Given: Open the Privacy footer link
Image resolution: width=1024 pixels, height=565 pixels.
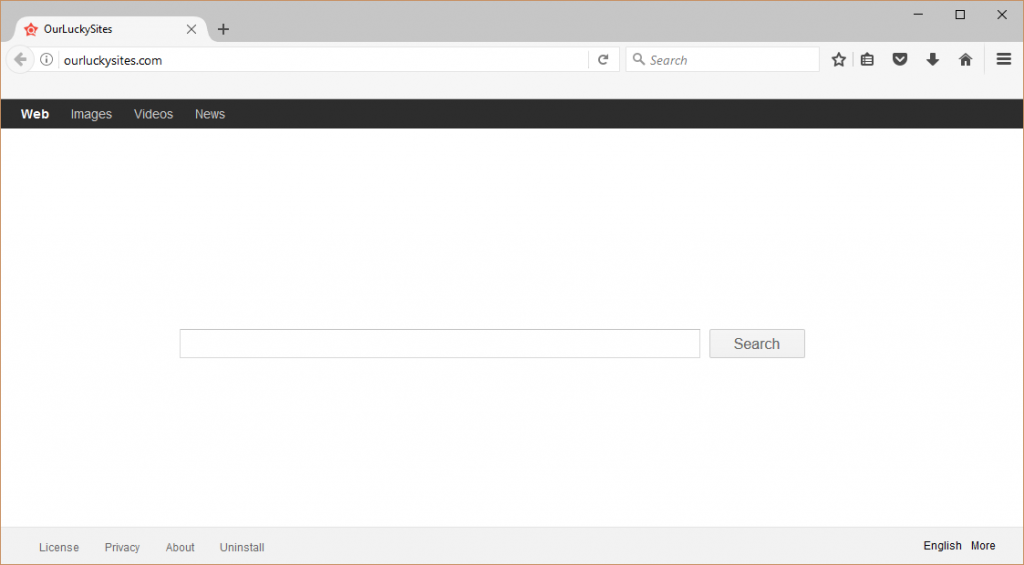Looking at the screenshot, I should 122,547.
